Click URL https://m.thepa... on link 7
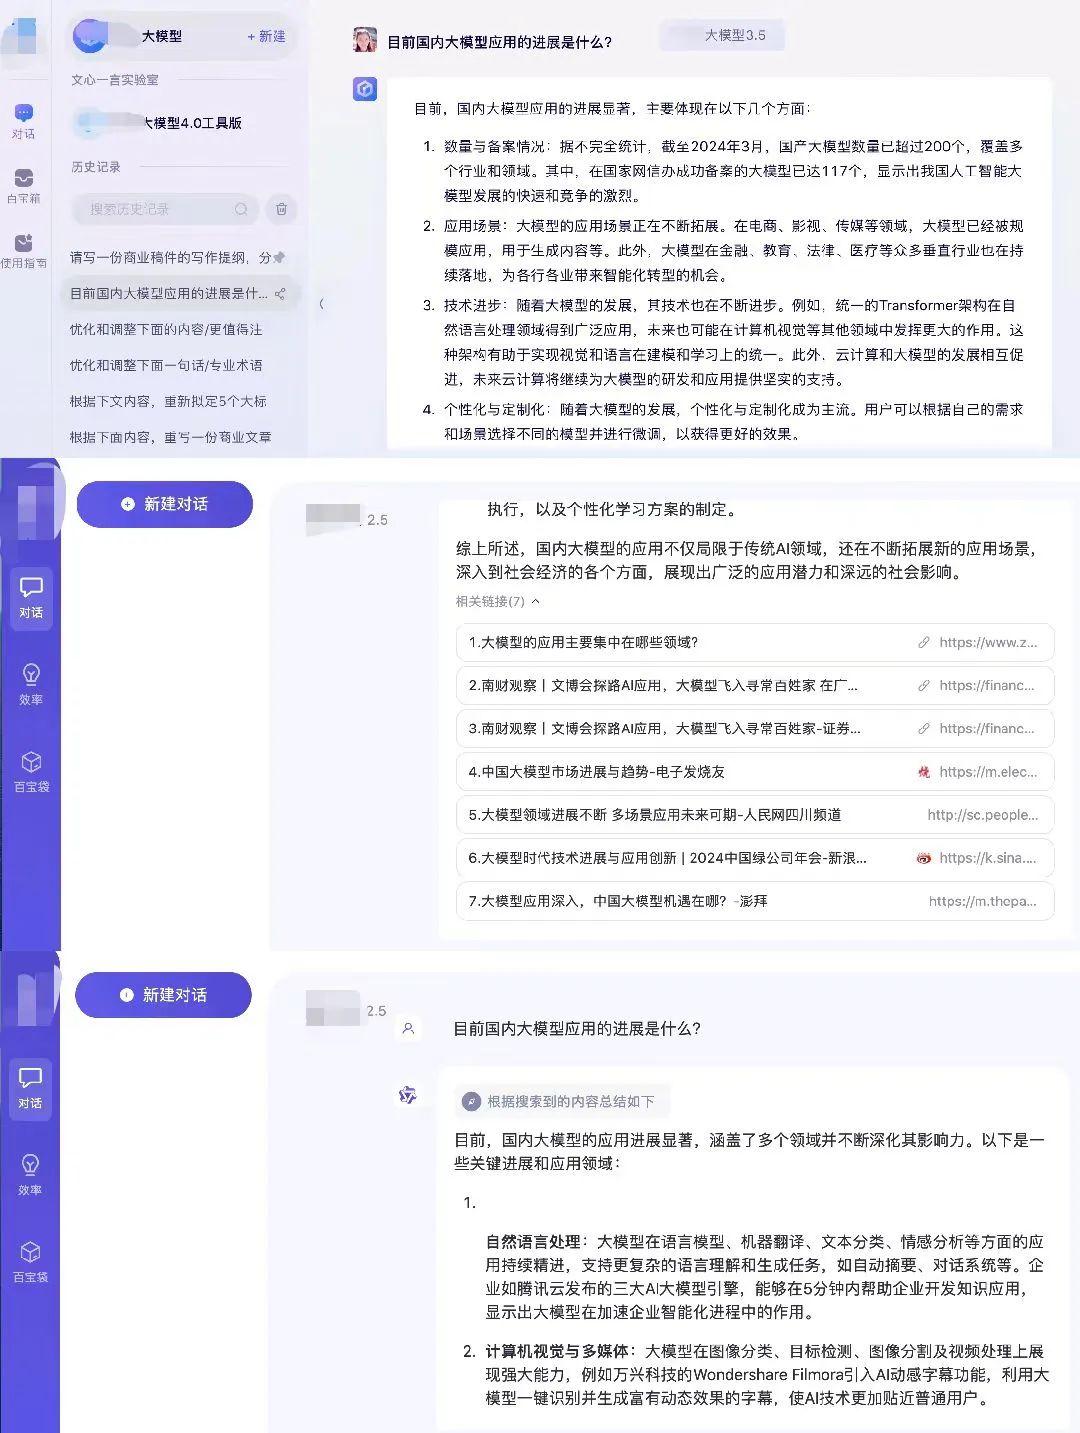The image size is (1080, 1433). [x=983, y=901]
